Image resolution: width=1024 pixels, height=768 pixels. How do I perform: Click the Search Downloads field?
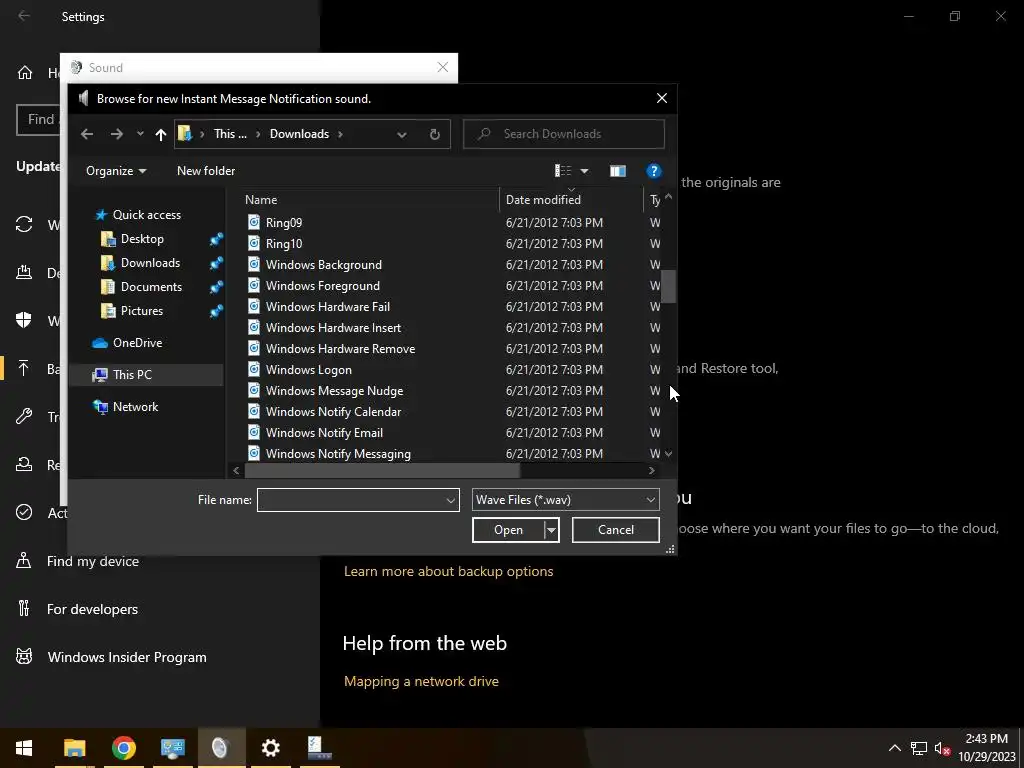click(x=564, y=134)
